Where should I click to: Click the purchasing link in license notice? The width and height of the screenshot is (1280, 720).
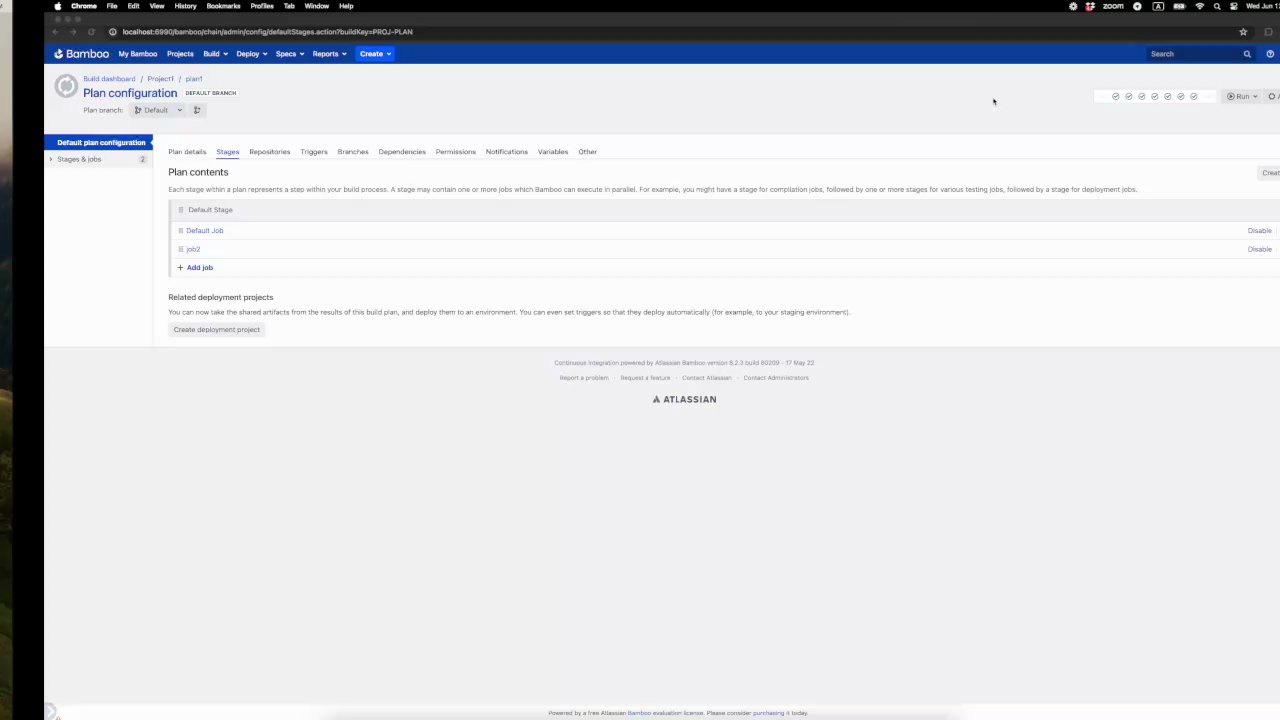click(768, 713)
